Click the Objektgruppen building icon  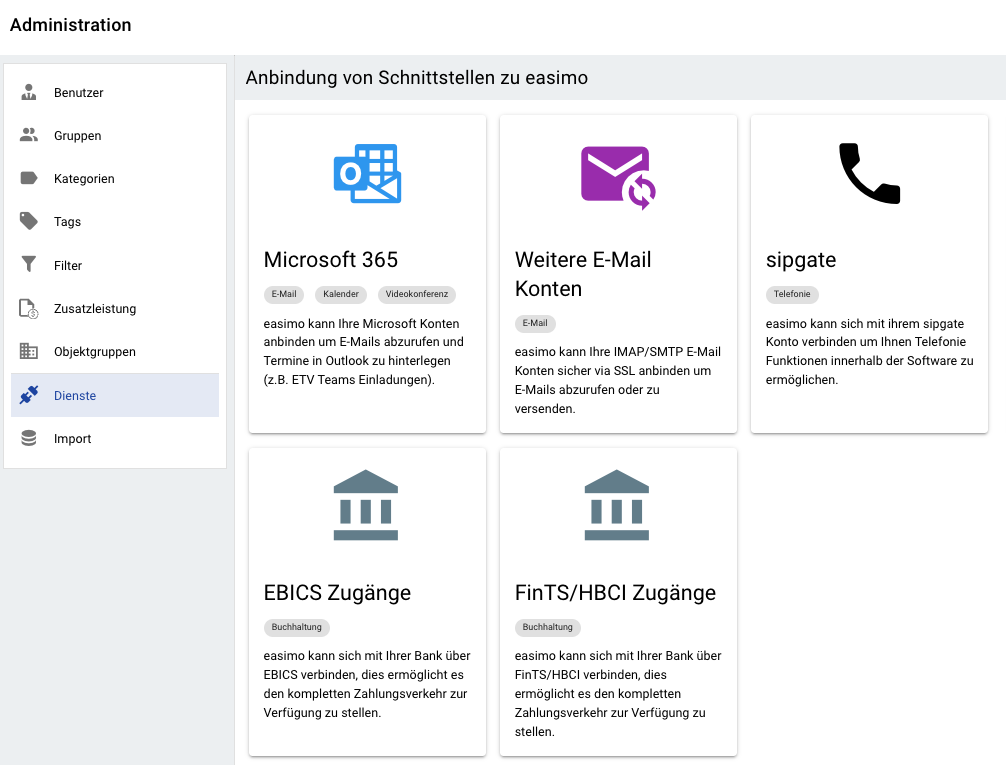point(29,351)
